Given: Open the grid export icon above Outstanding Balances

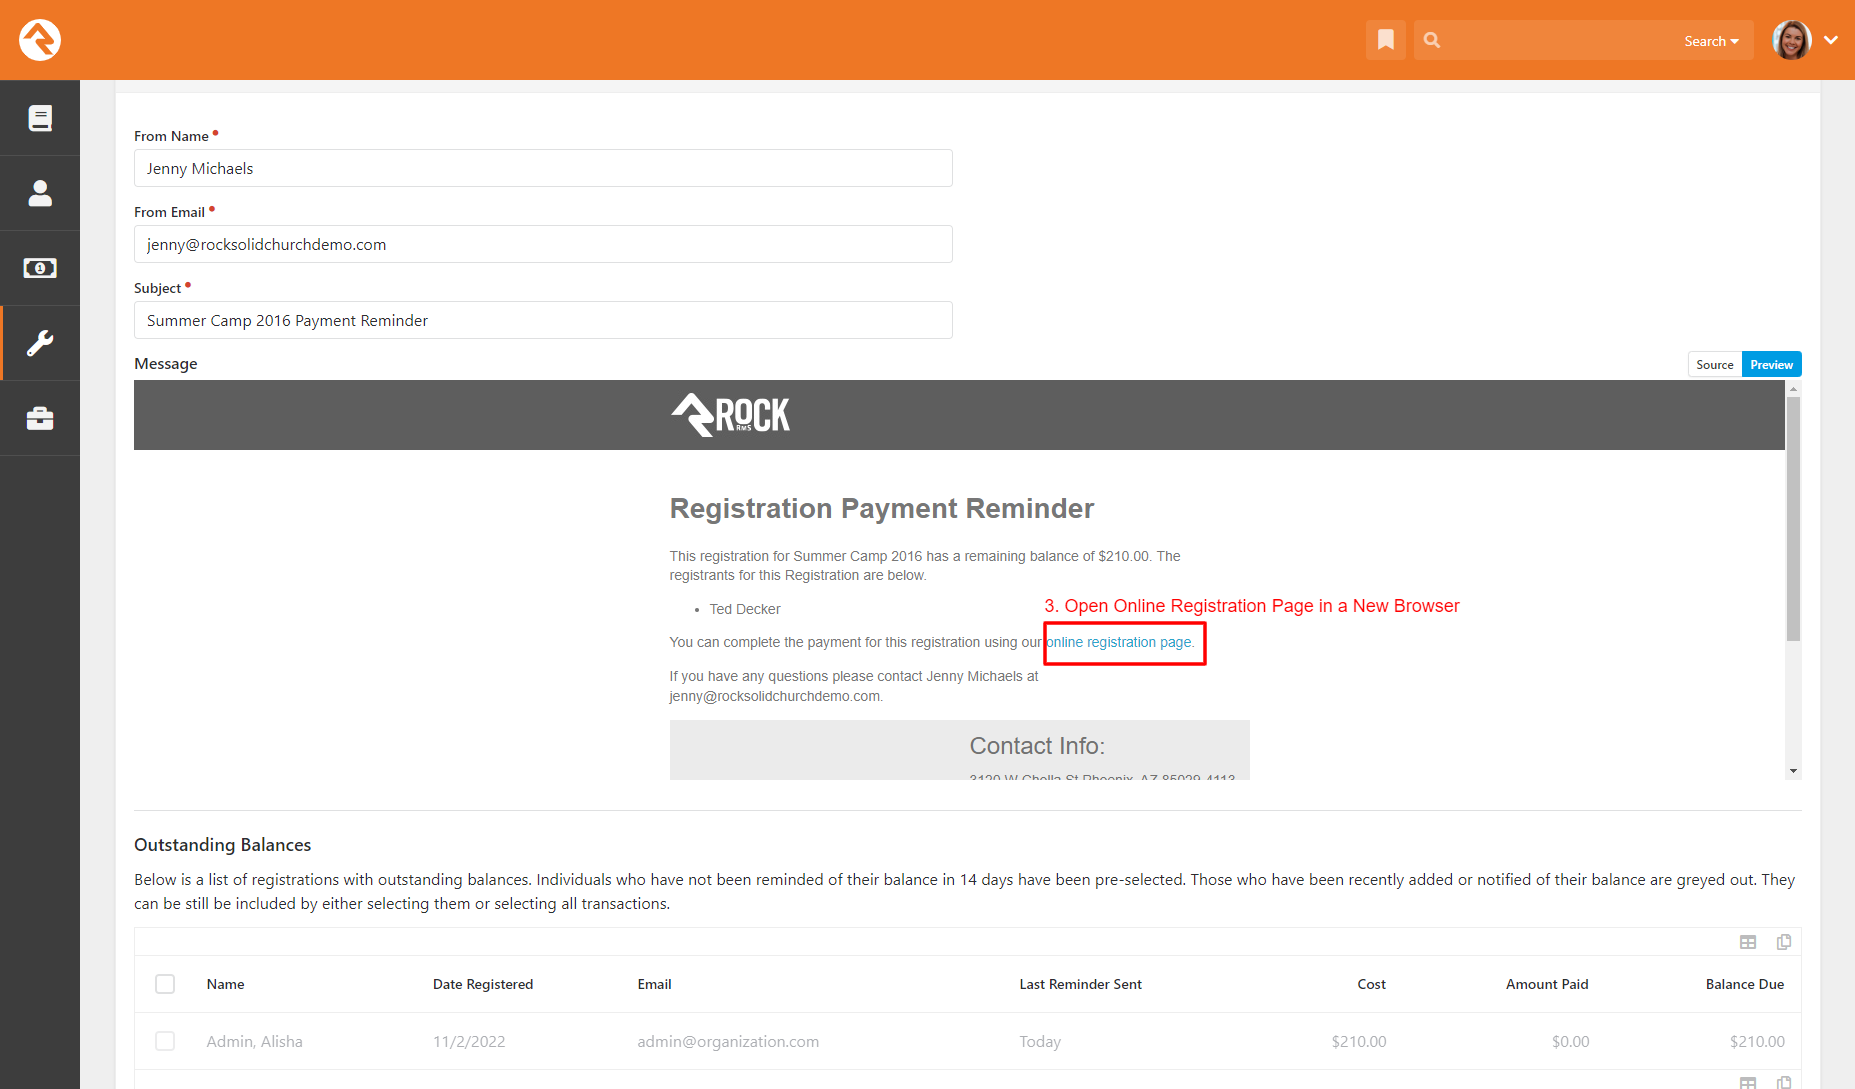Looking at the screenshot, I should pyautogui.click(x=1748, y=941).
